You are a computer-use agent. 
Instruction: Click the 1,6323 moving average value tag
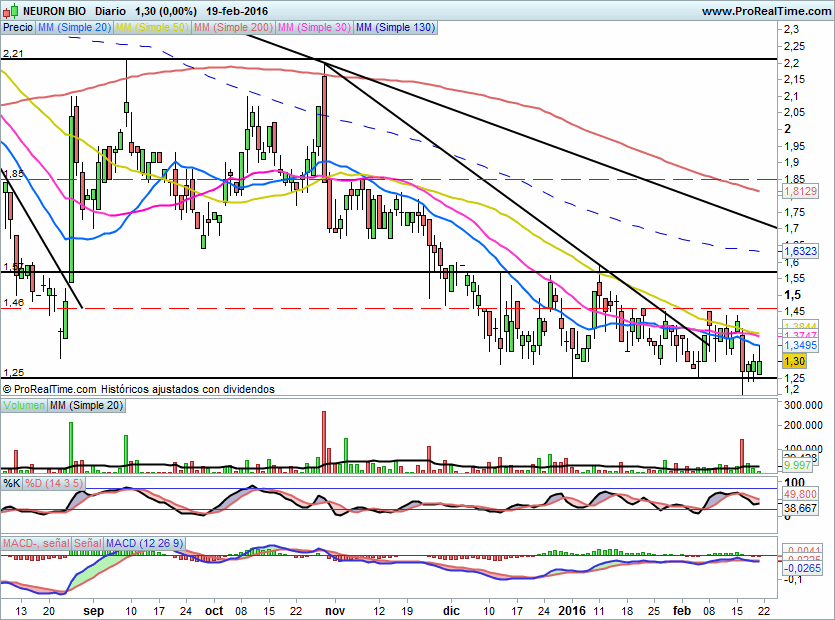pyautogui.click(x=800, y=251)
